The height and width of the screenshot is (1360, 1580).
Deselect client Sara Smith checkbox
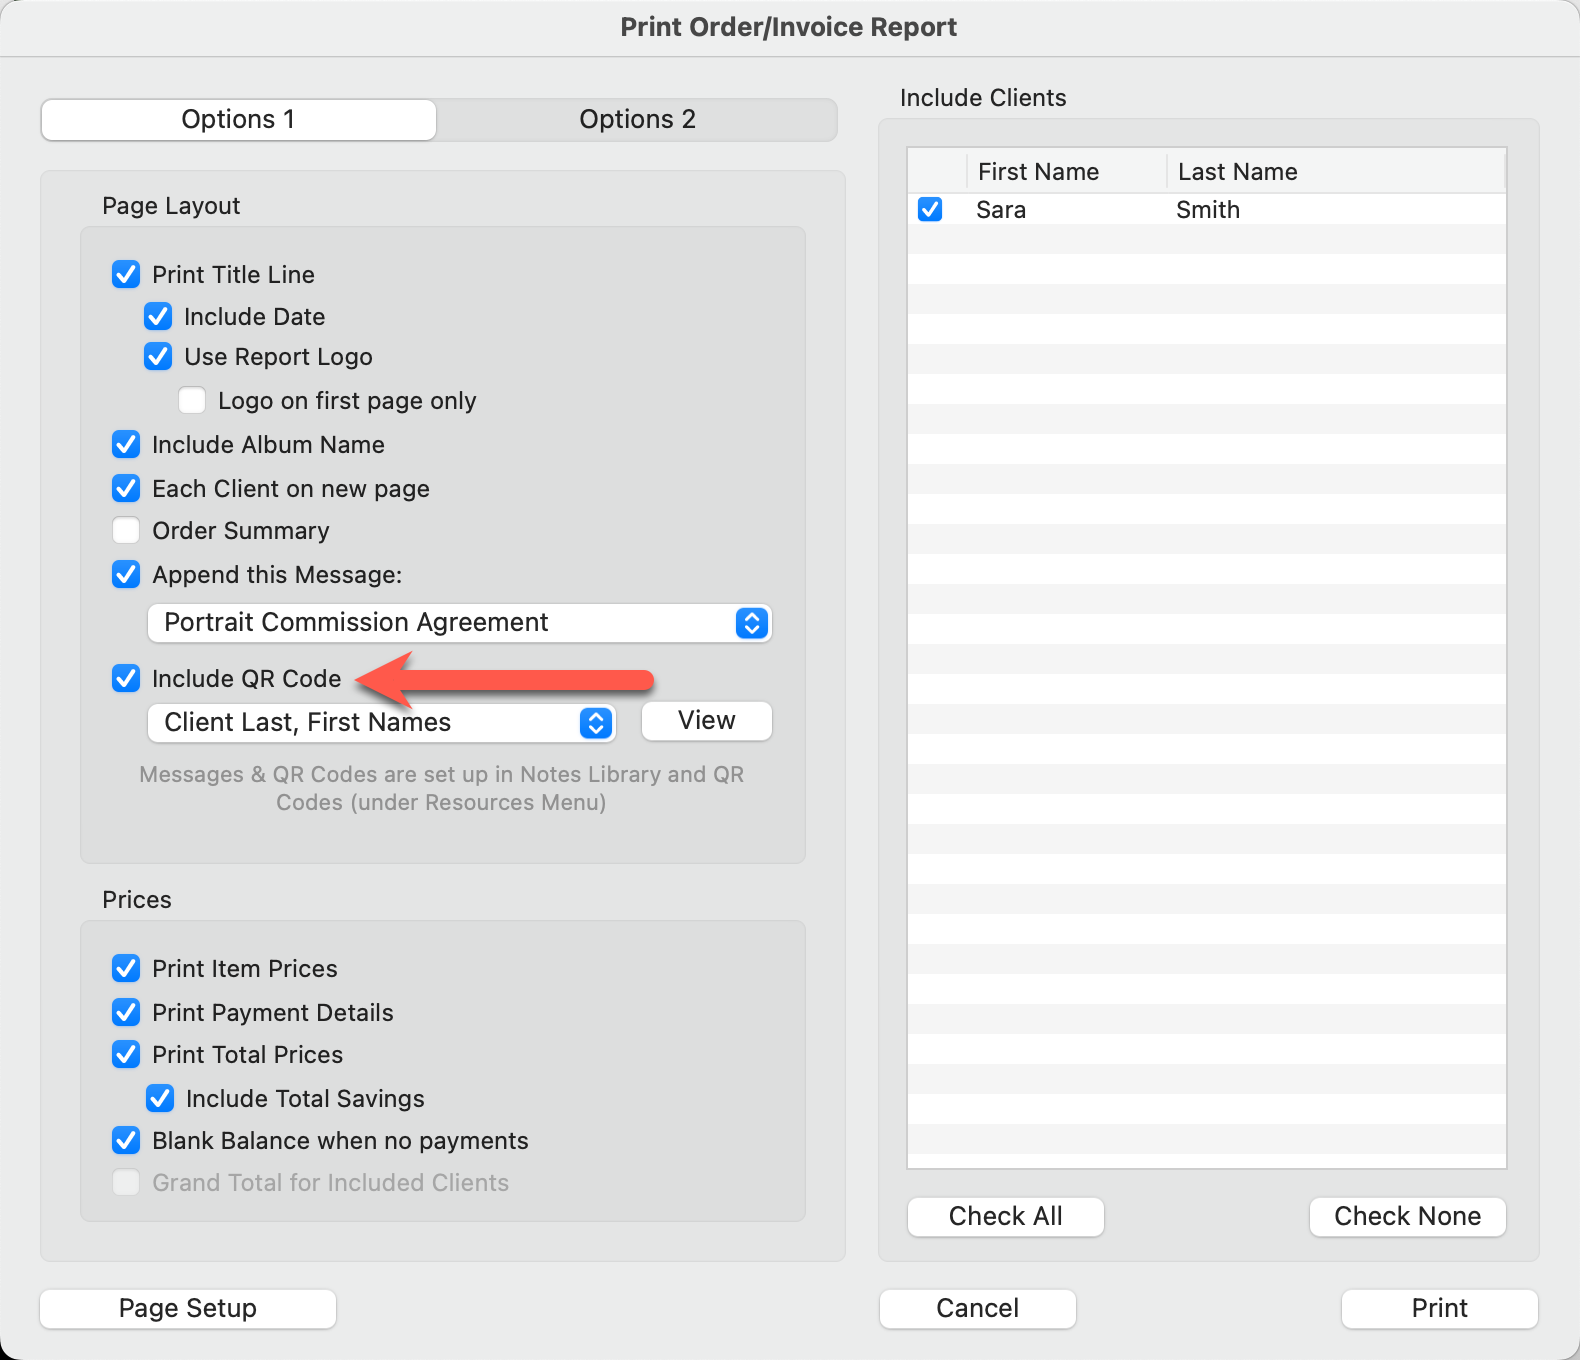click(x=930, y=209)
